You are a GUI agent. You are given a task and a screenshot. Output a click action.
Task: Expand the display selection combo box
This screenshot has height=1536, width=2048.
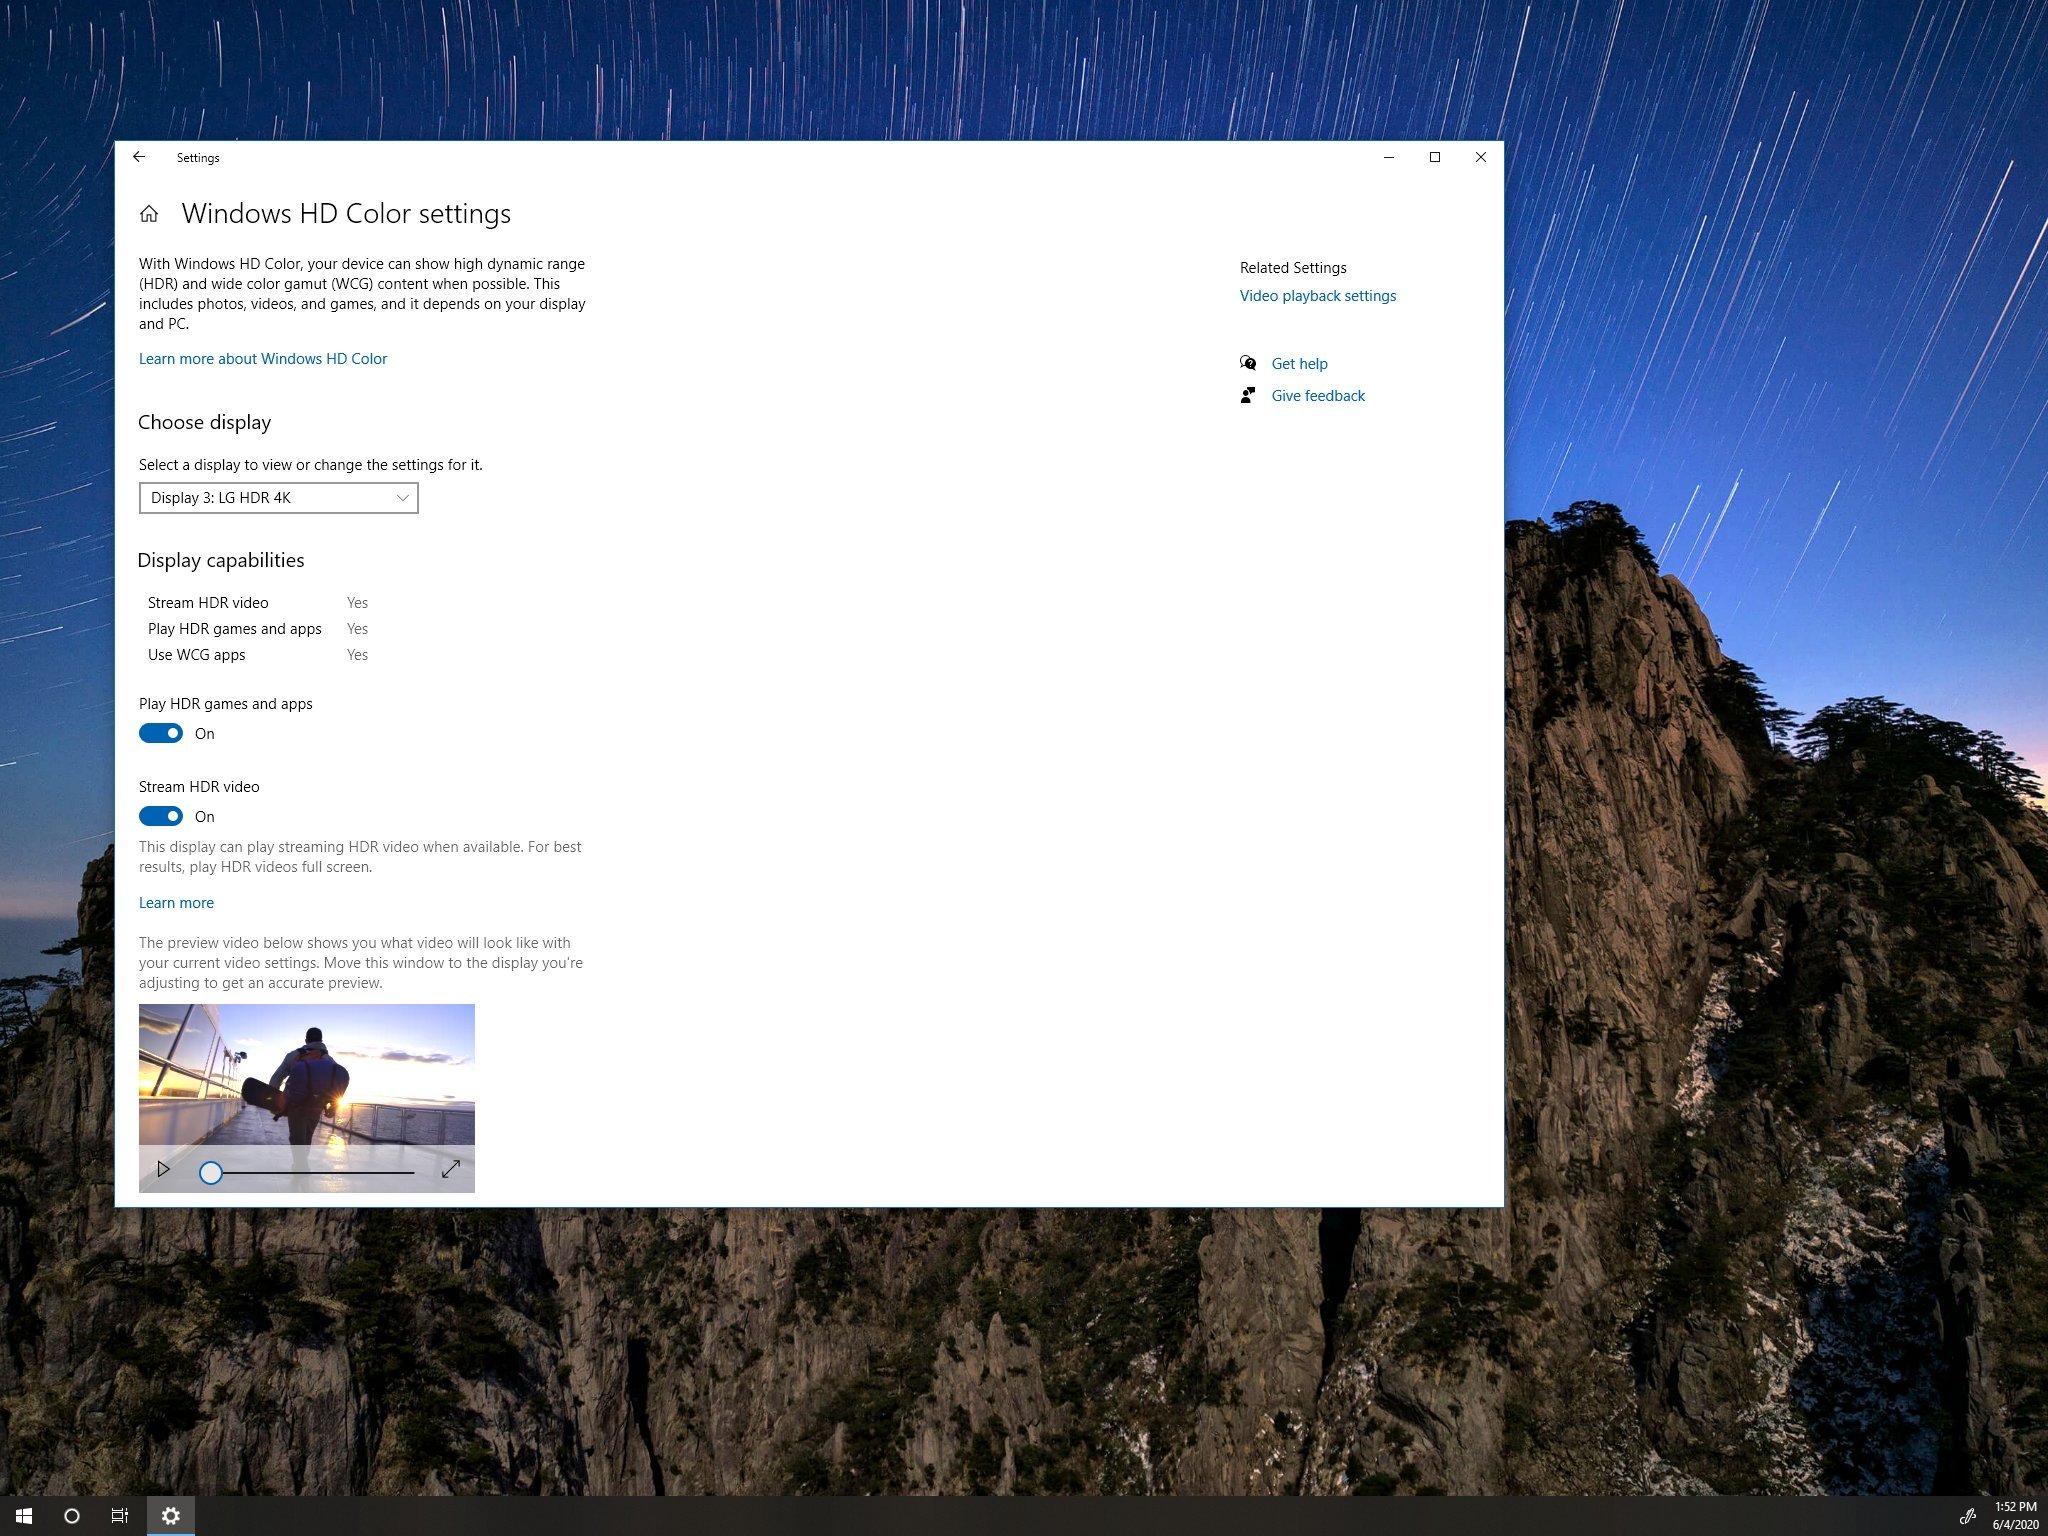coord(403,497)
